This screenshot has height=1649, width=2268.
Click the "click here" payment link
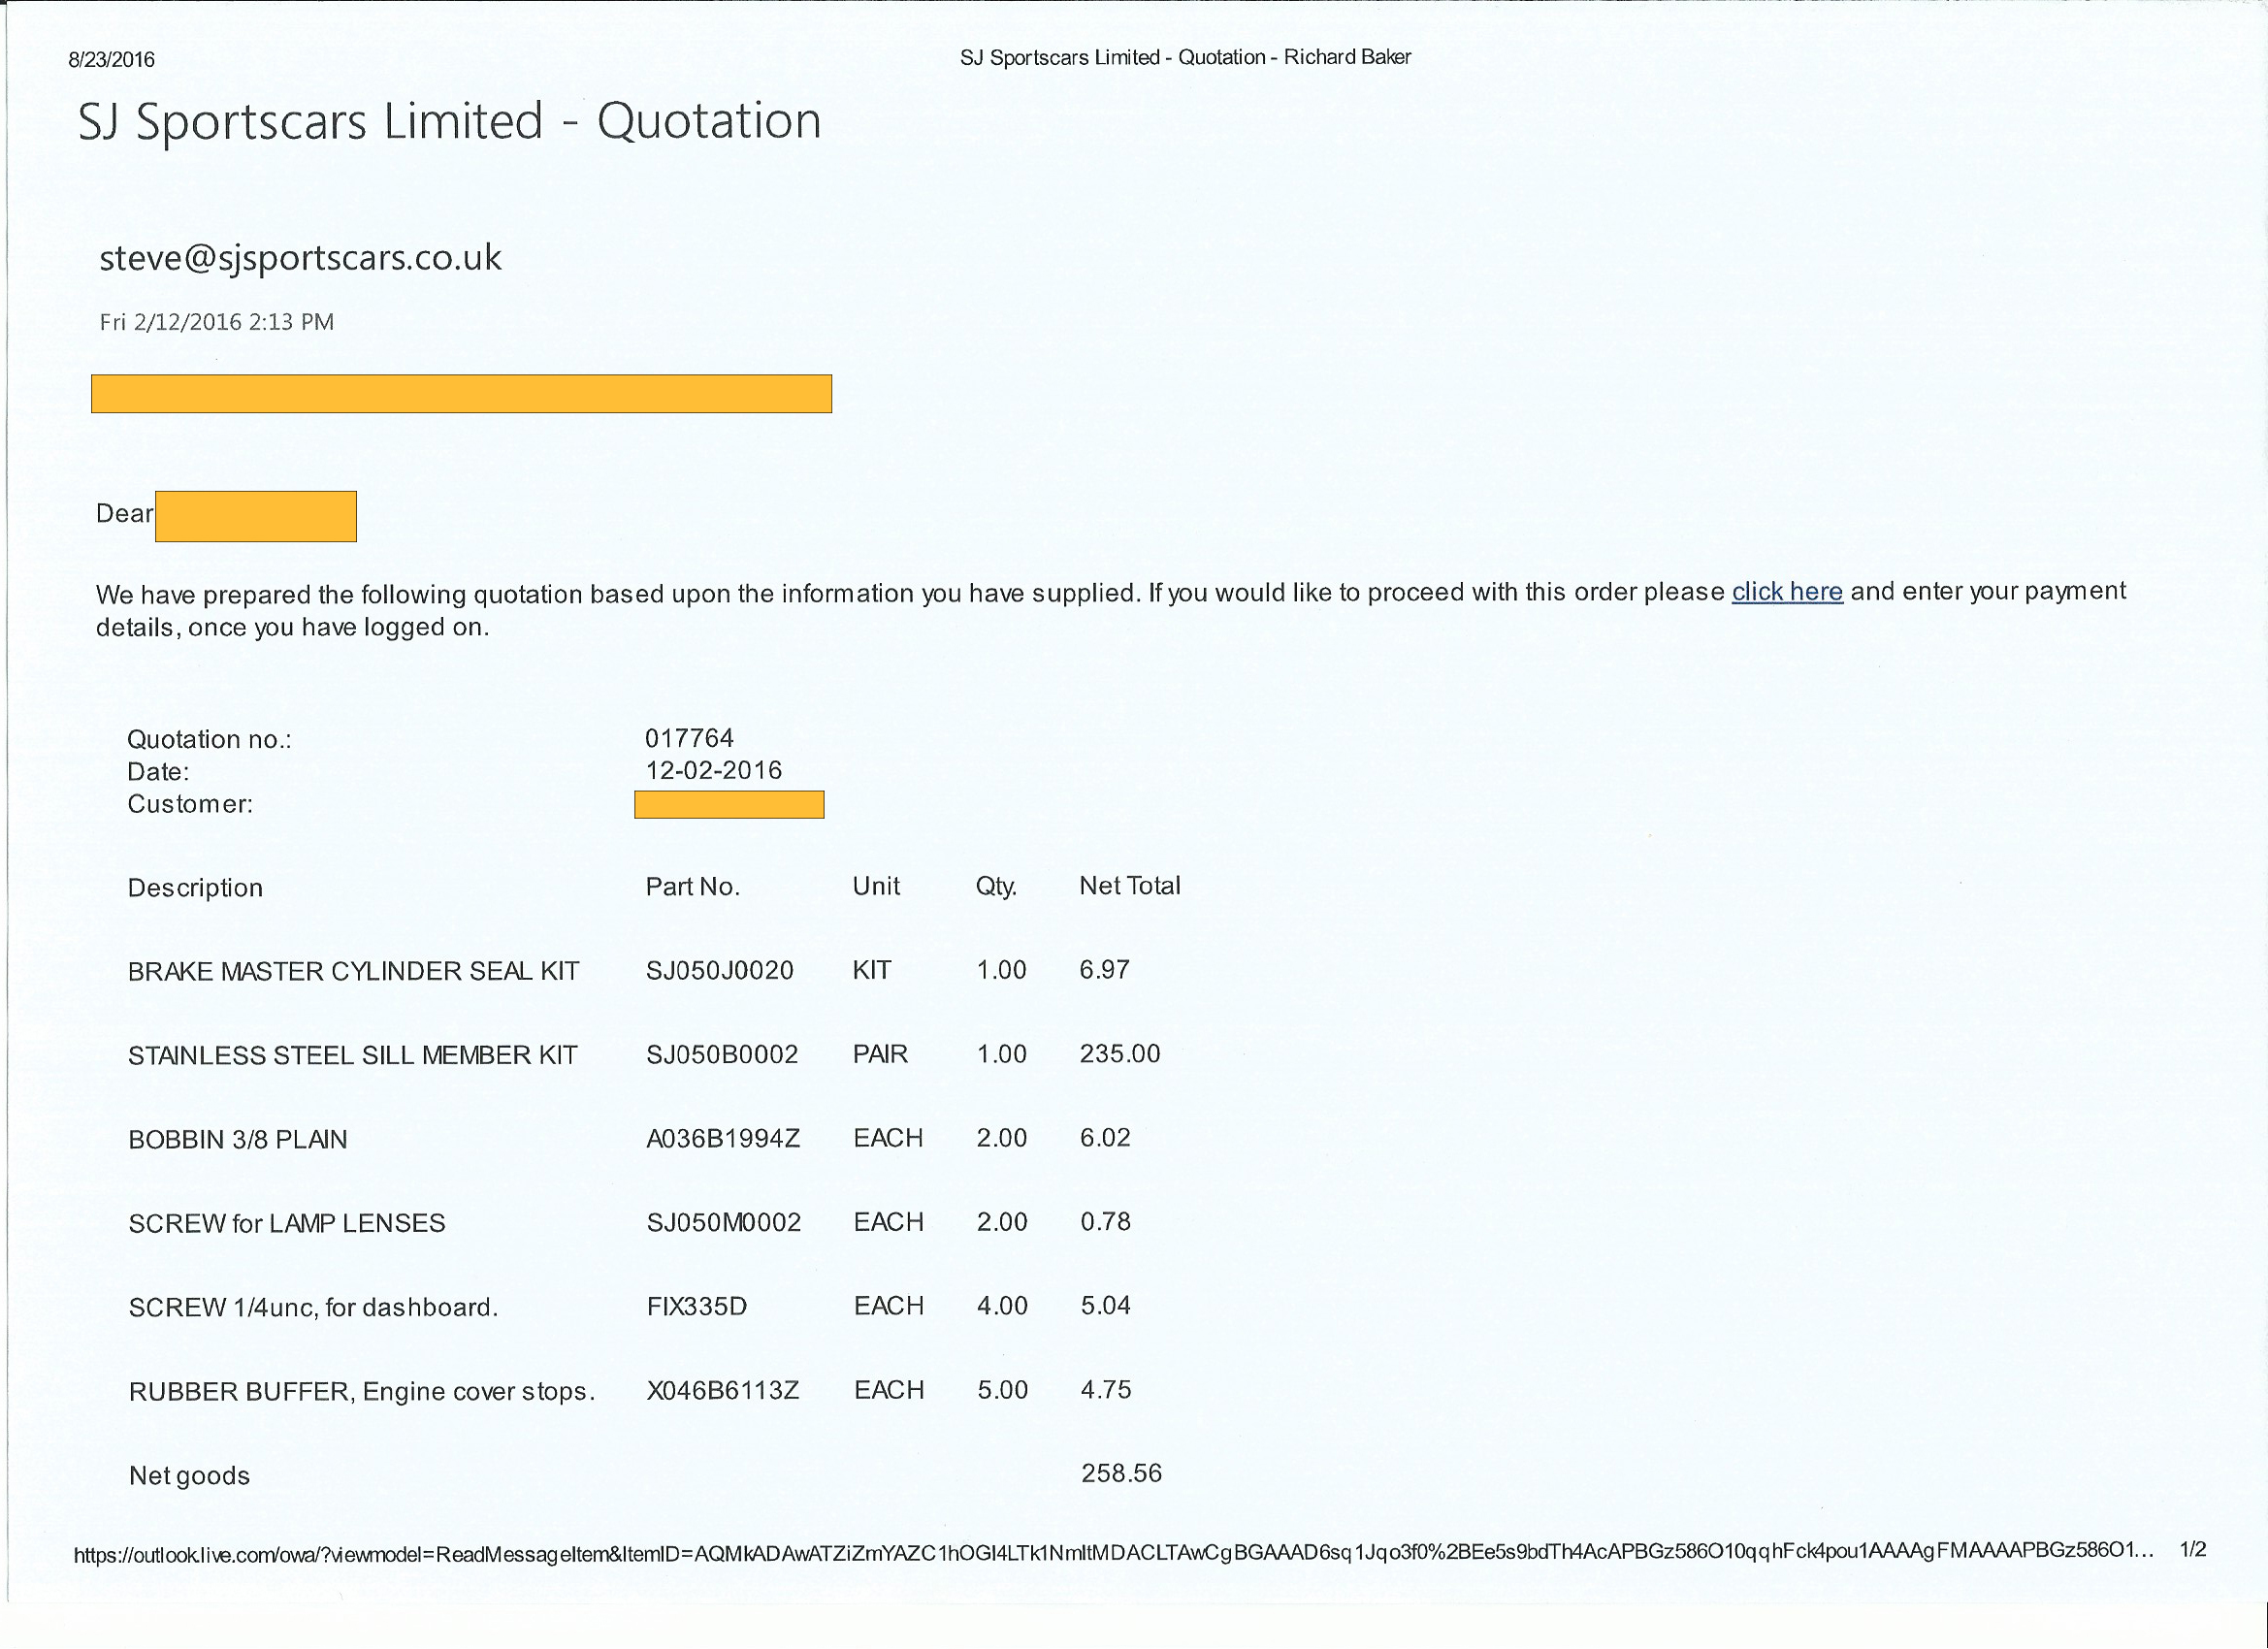1787,591
